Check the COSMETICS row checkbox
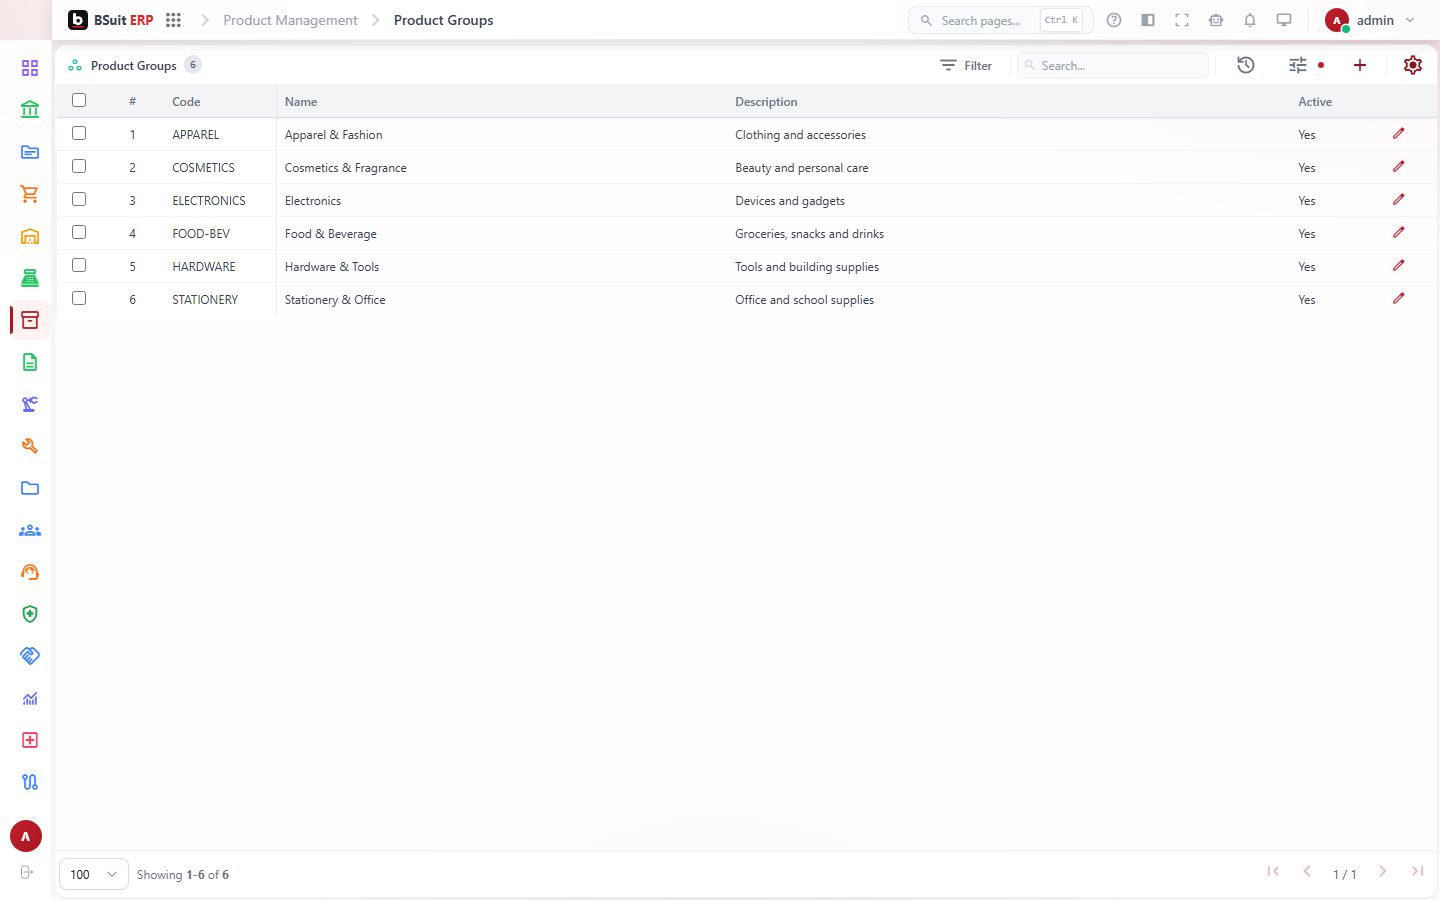 coord(79,166)
